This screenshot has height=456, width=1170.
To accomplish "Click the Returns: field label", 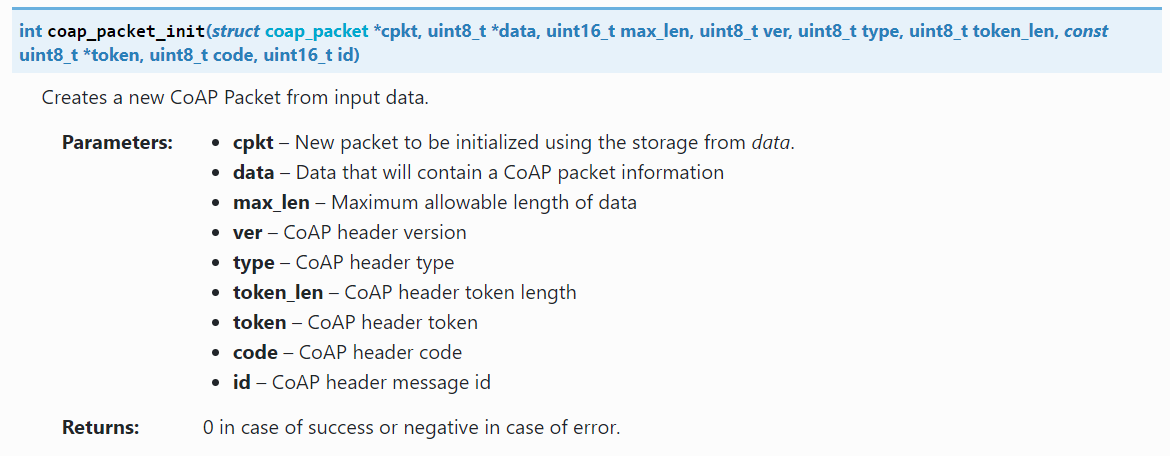I will tap(100, 428).
